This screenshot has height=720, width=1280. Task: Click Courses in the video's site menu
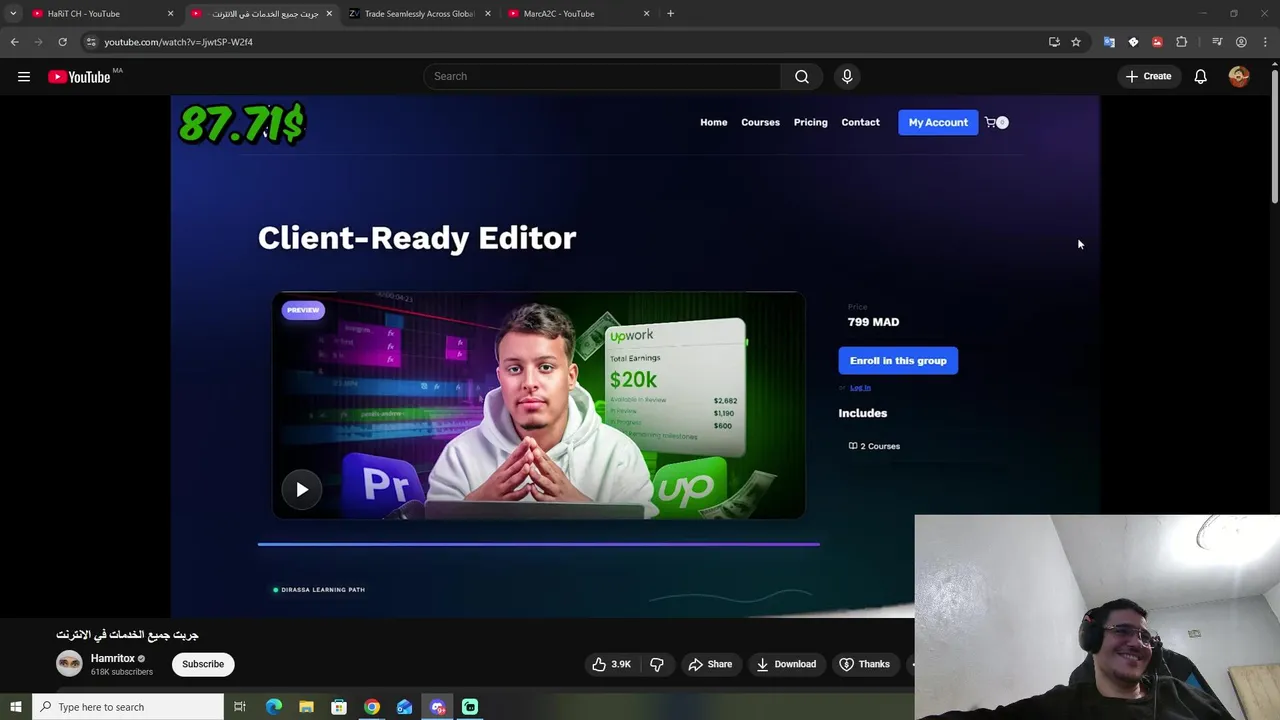tap(760, 122)
